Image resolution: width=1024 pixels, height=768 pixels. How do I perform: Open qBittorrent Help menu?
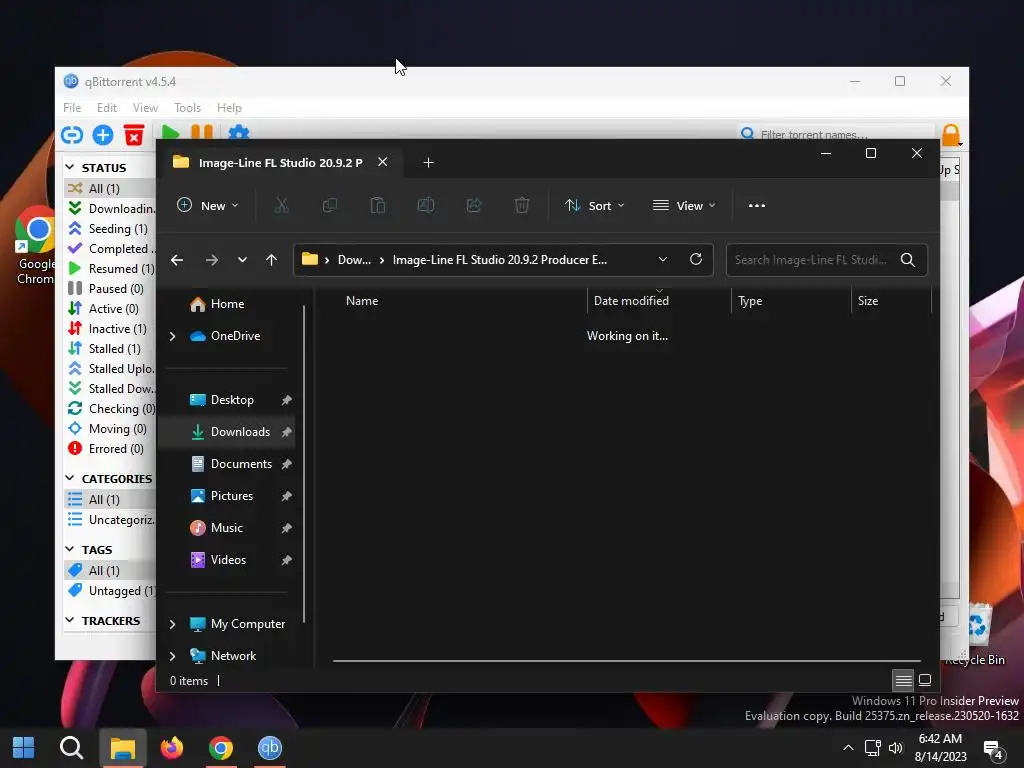pyautogui.click(x=229, y=108)
